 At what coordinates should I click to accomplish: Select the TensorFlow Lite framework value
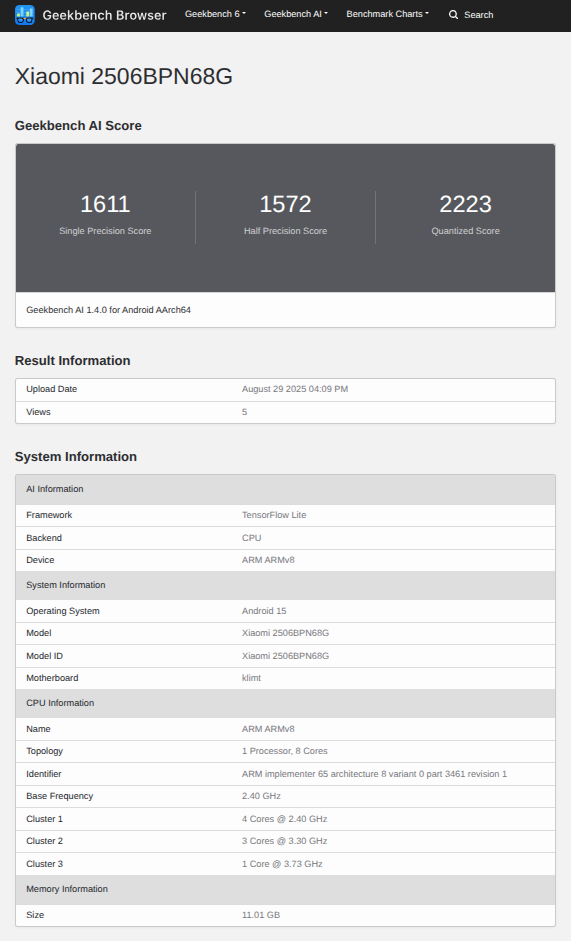274,515
